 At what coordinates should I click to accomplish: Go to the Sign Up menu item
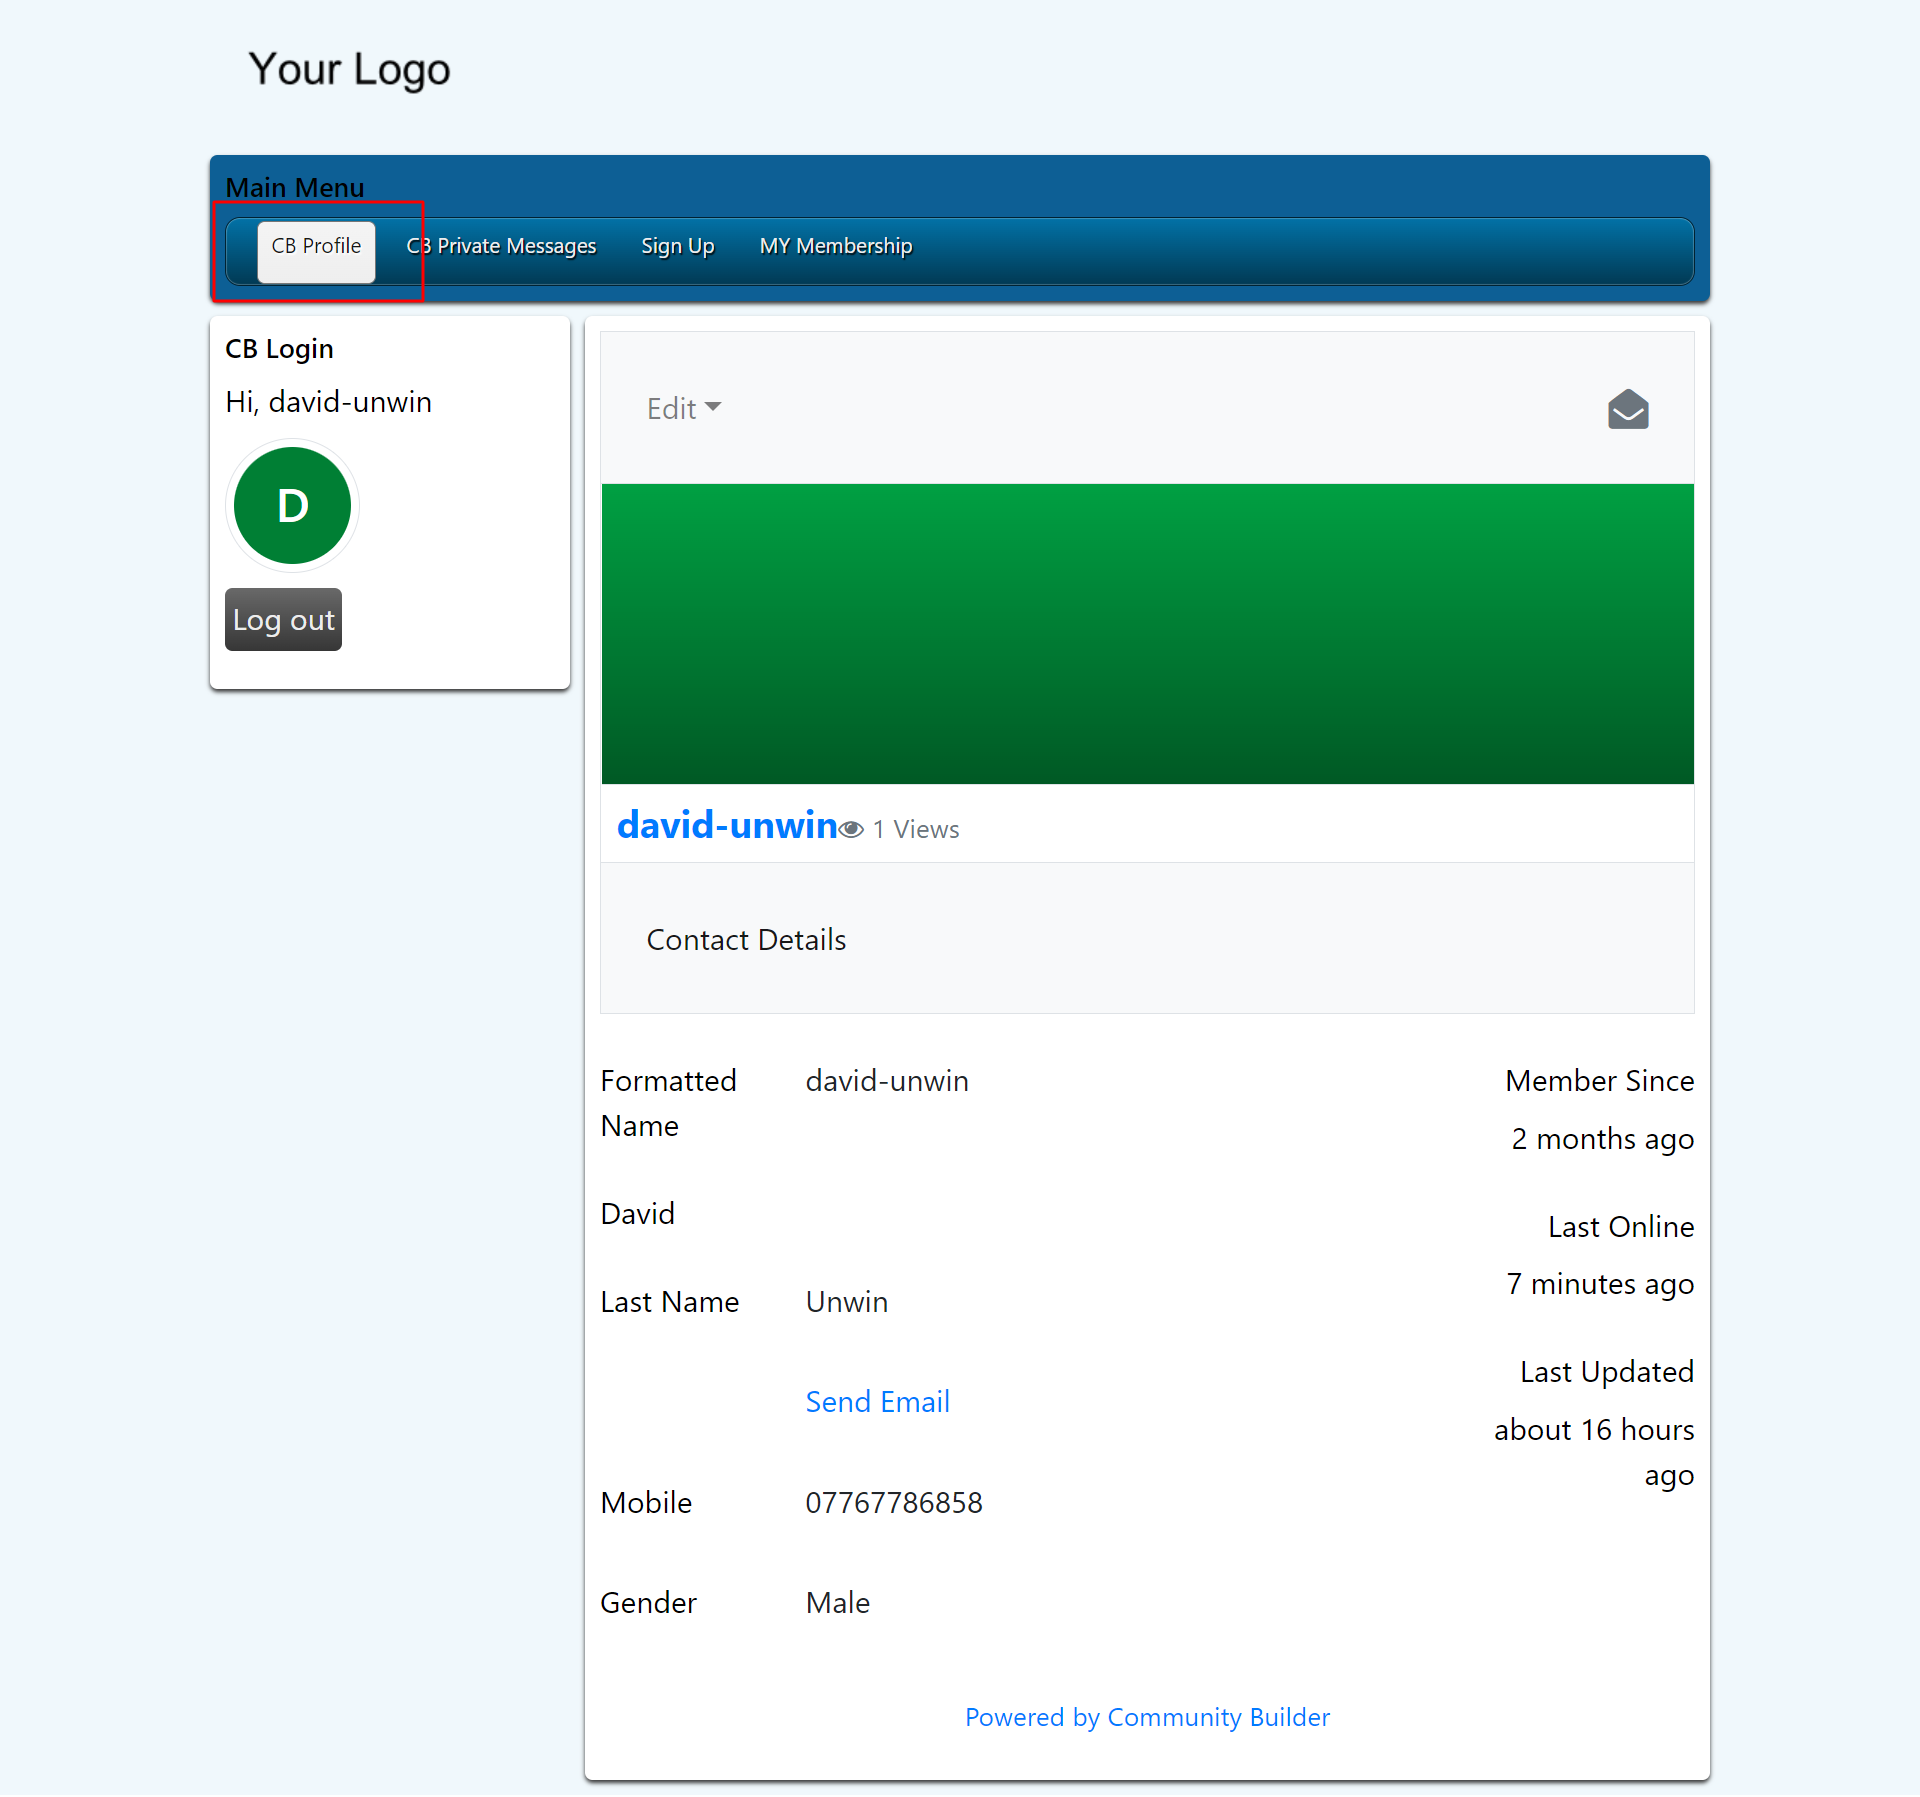[678, 246]
